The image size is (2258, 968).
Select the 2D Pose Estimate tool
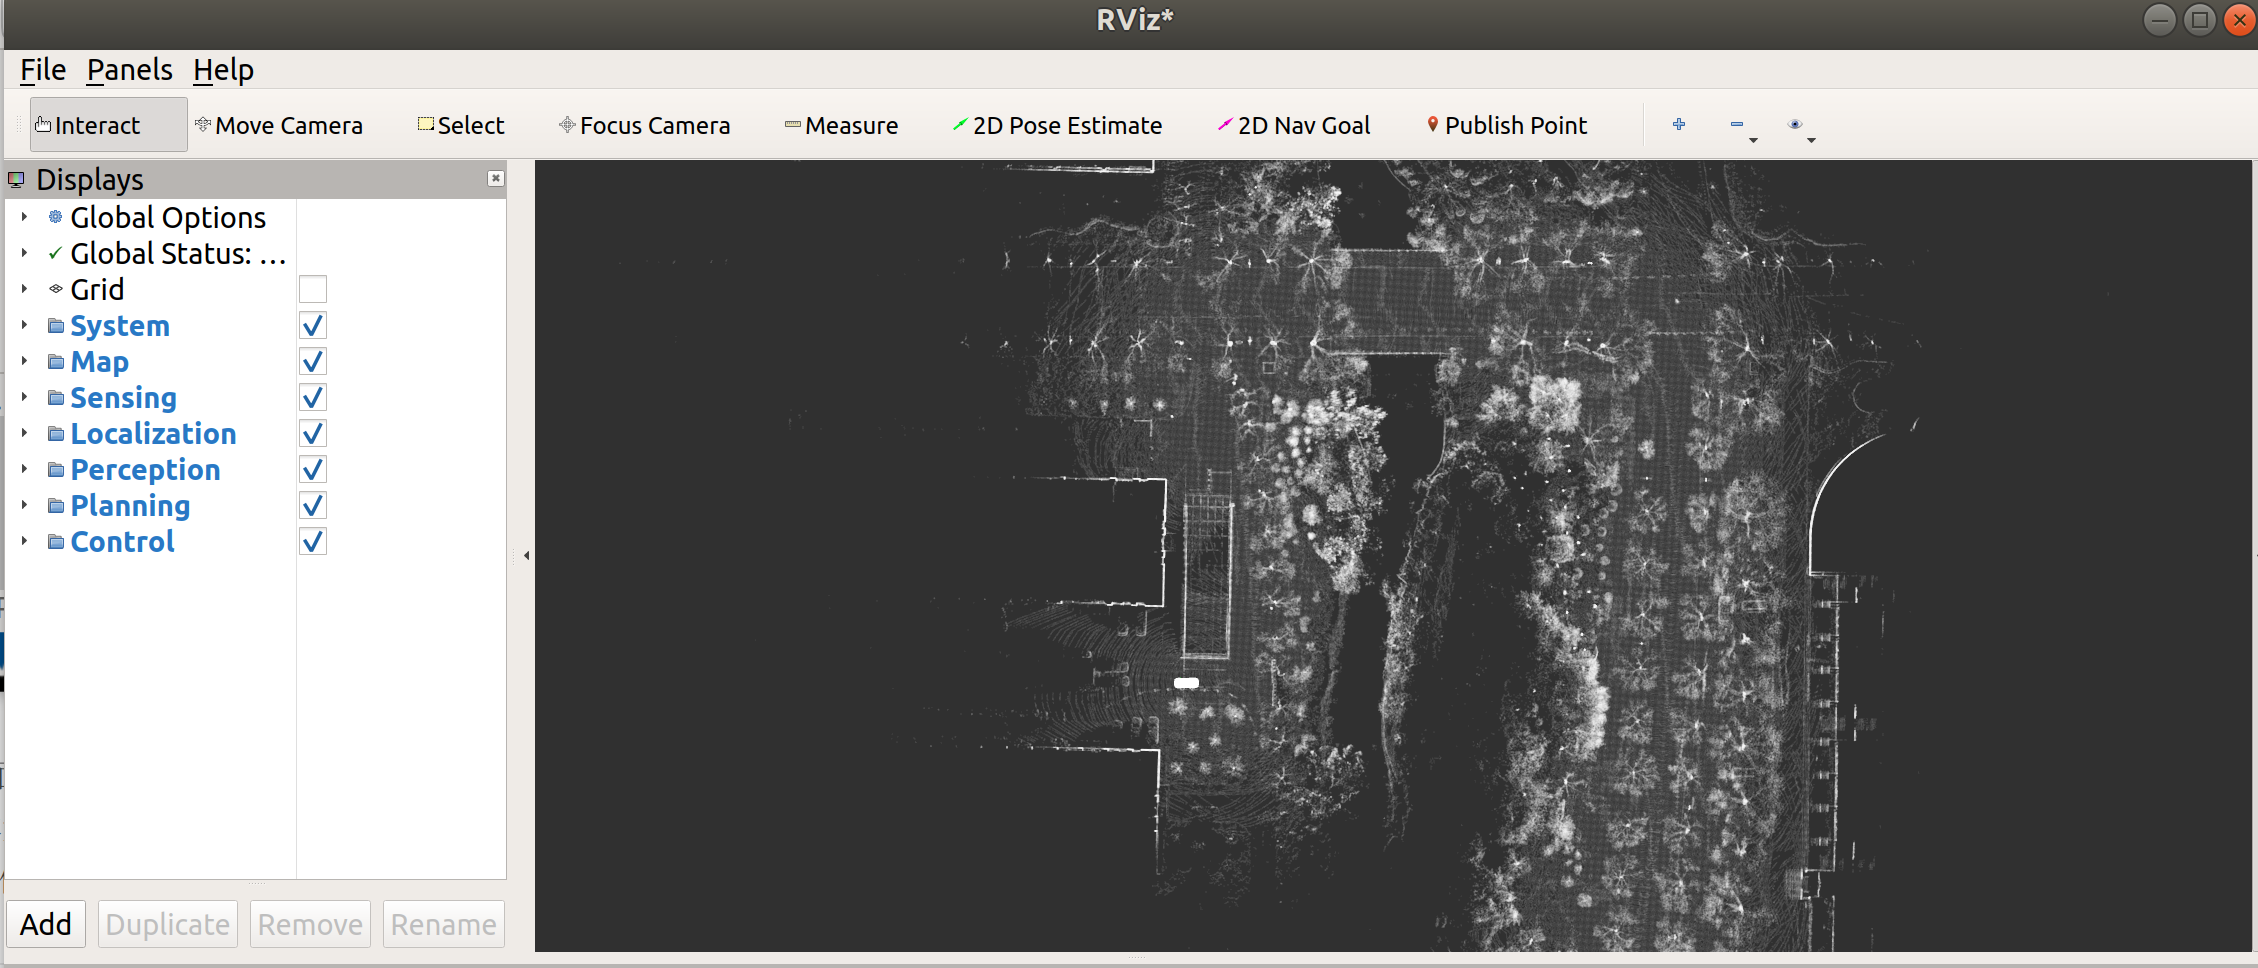point(1057,125)
